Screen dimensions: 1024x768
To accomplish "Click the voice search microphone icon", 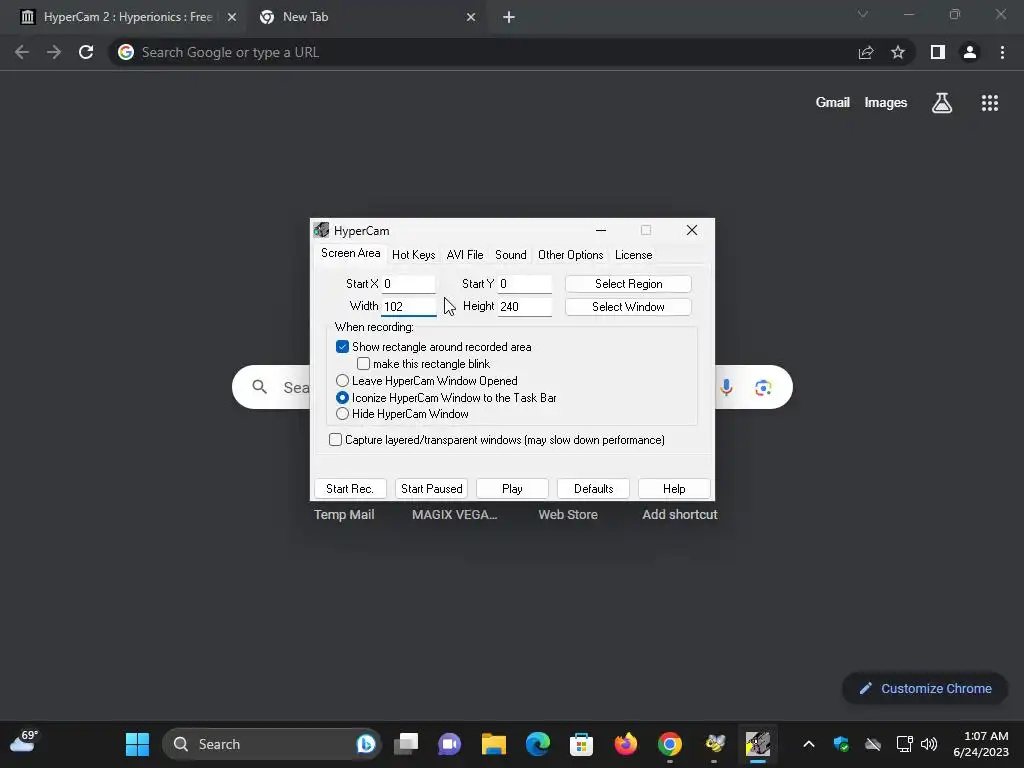I will 726,387.
